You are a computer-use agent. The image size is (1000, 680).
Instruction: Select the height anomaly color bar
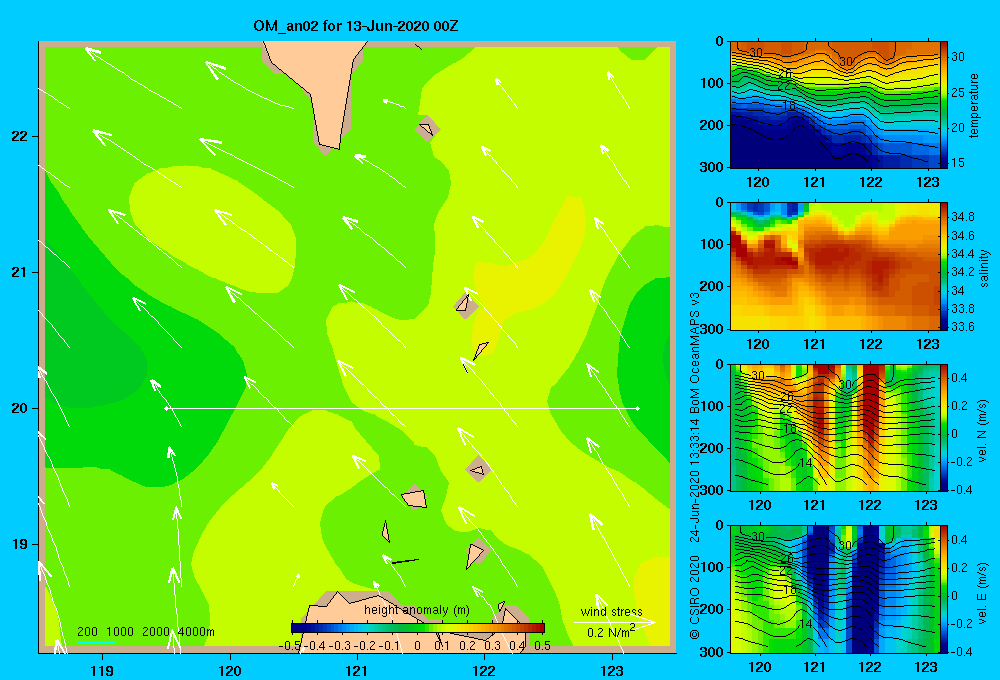point(418,628)
